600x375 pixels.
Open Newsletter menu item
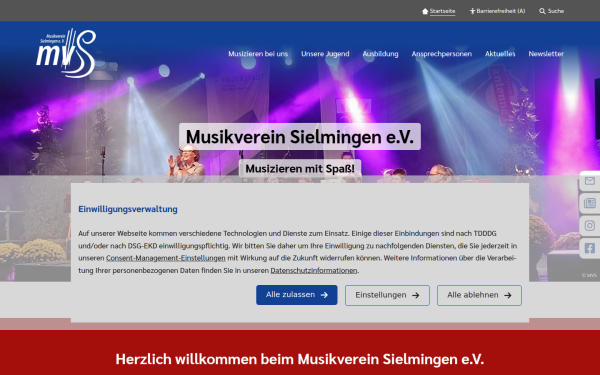tap(546, 54)
